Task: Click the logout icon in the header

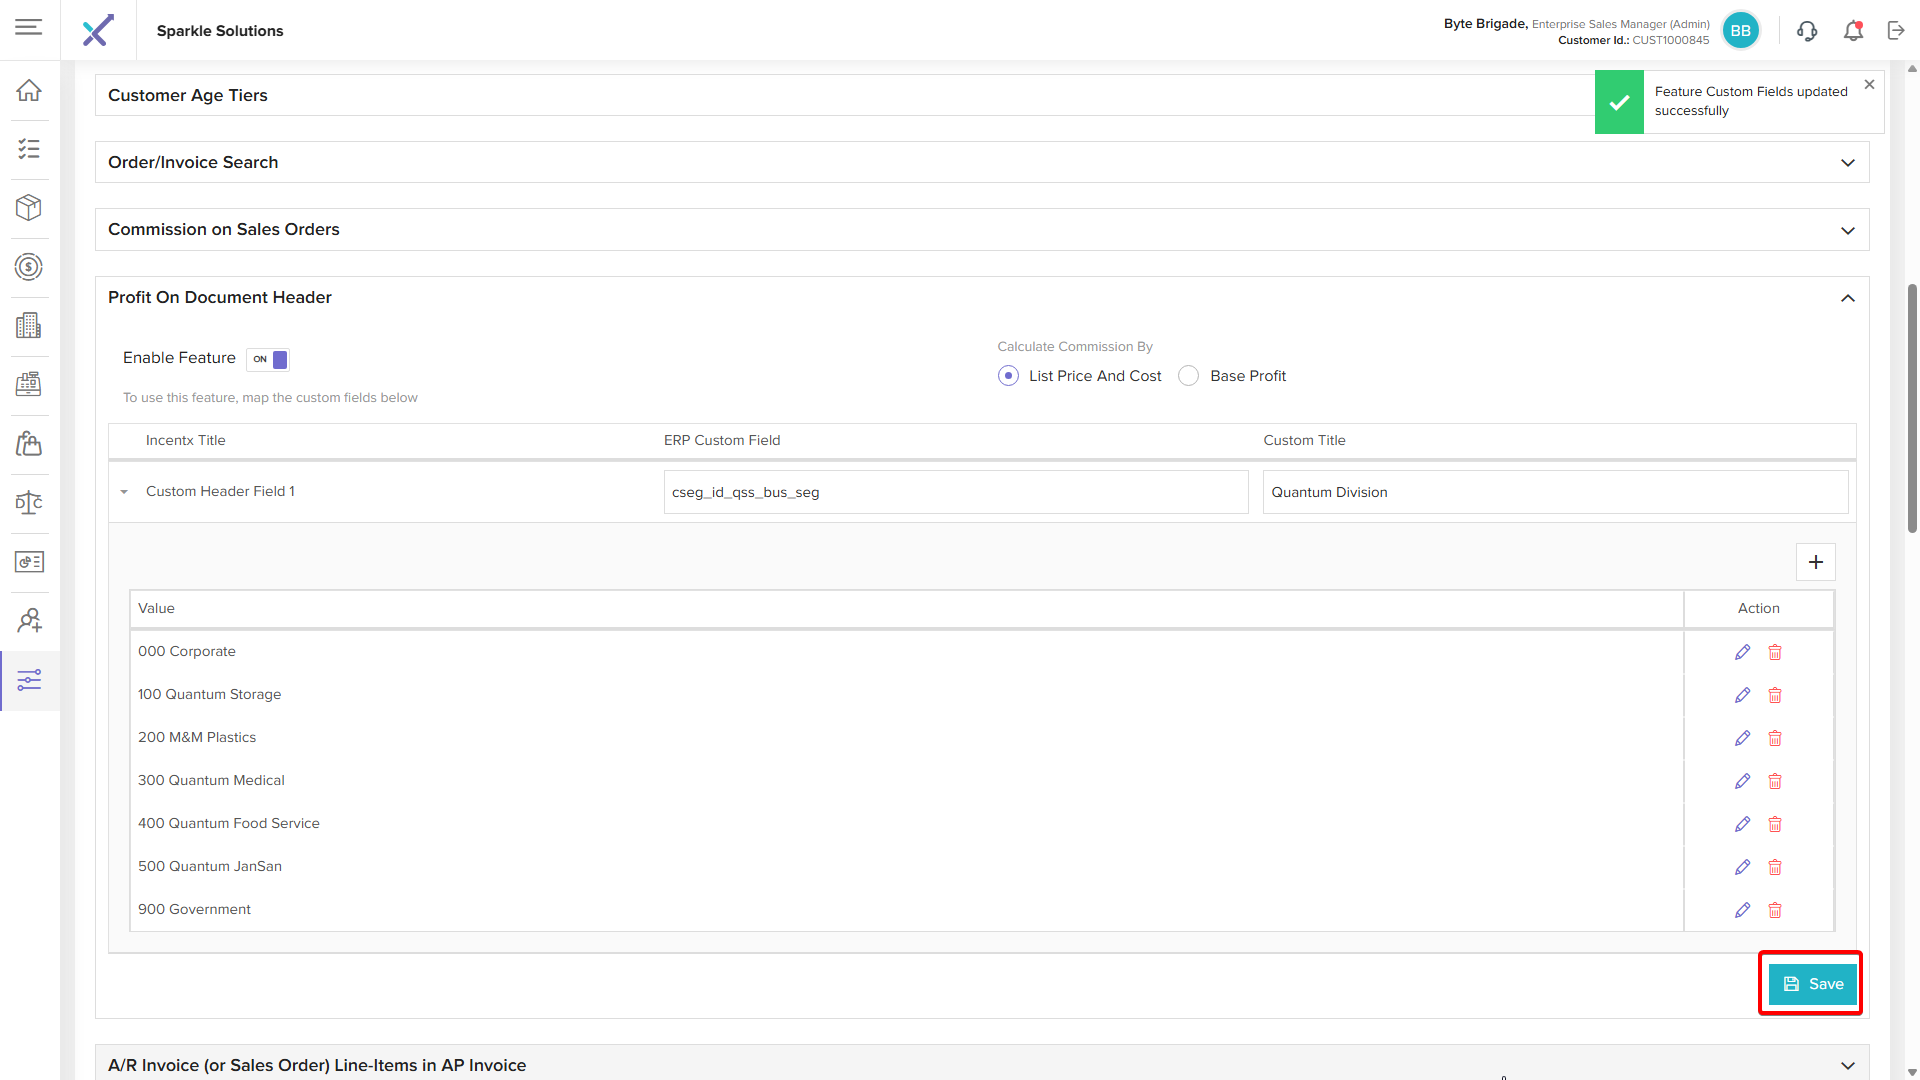Action: 1896,31
